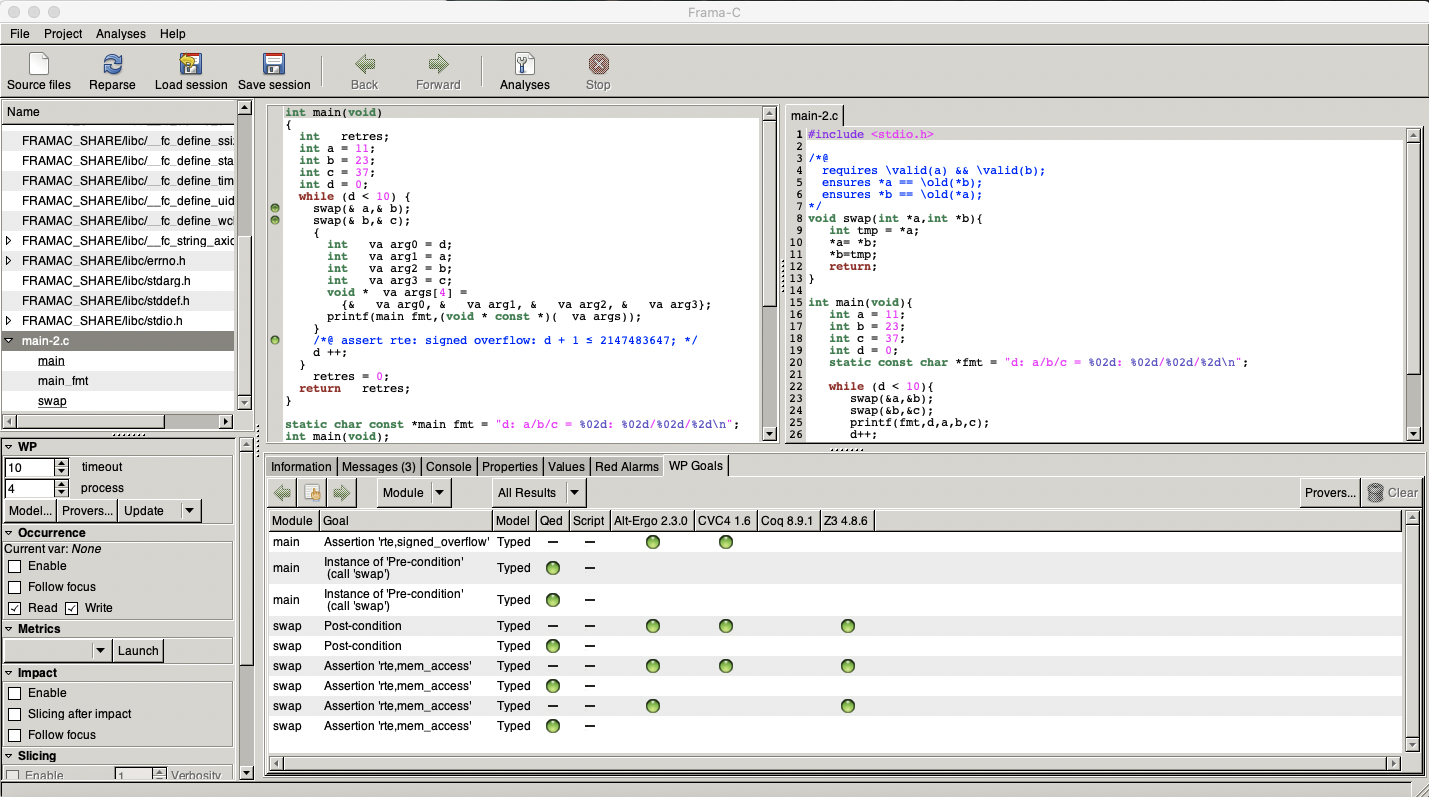
Task: Collapse the WP panel section
Action: (9, 447)
